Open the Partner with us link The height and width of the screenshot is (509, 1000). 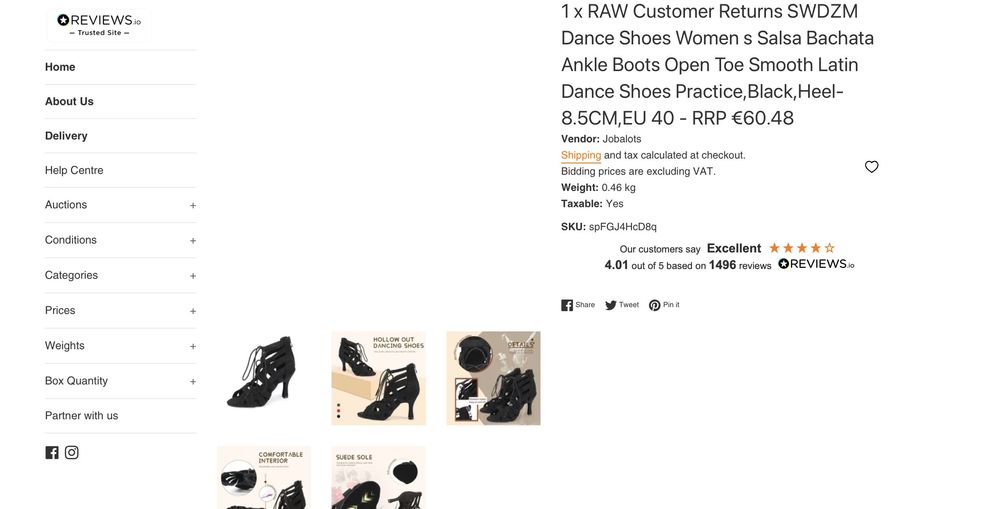81,416
